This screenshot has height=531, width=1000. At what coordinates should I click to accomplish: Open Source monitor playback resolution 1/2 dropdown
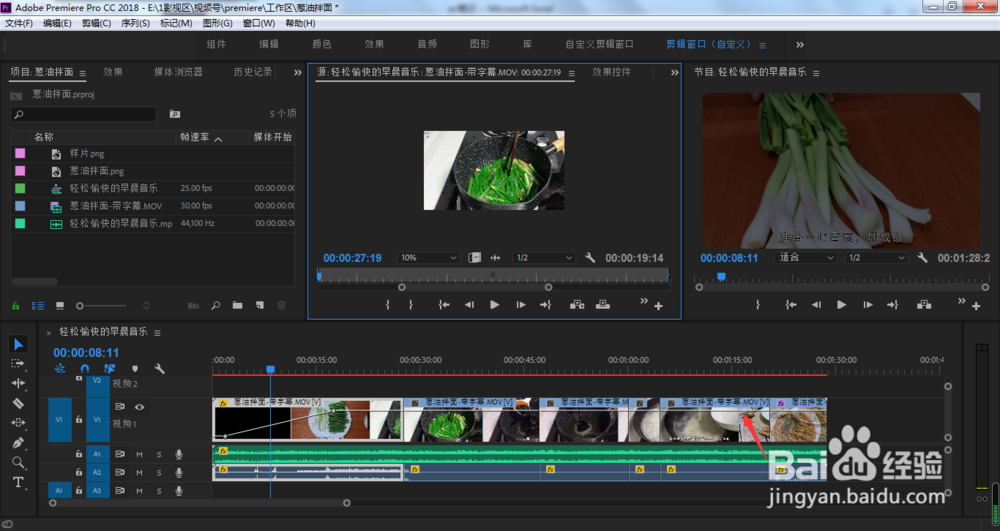click(544, 258)
